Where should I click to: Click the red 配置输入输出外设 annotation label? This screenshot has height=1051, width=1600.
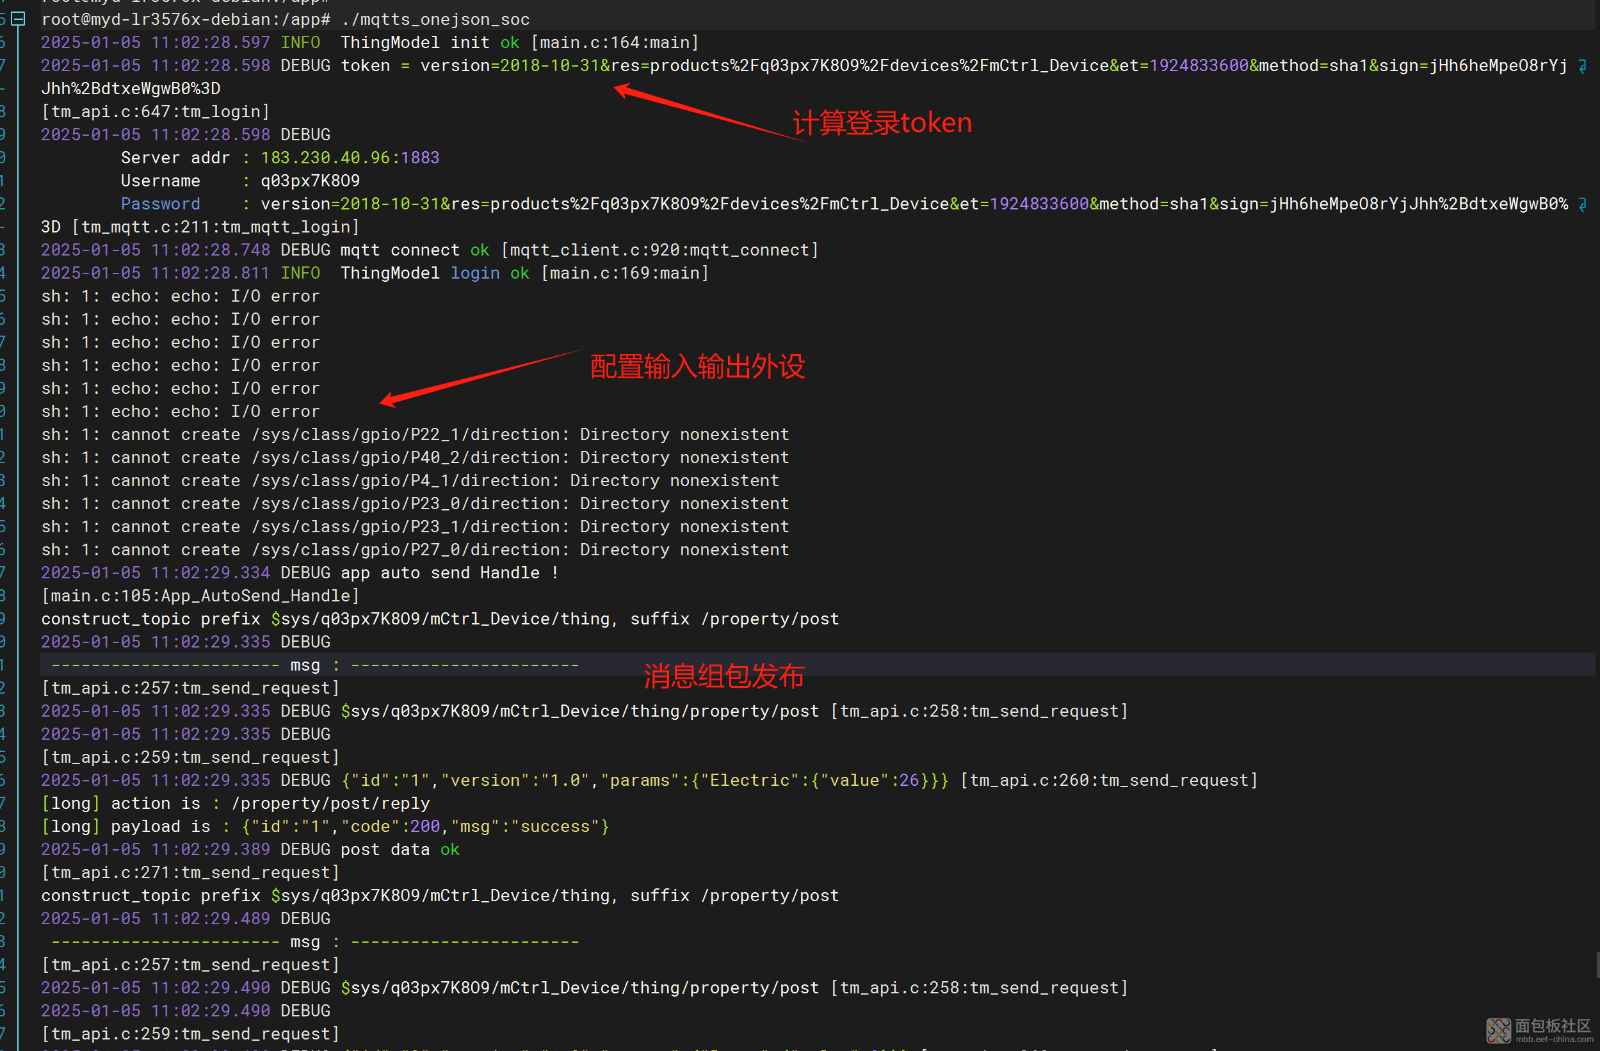[697, 367]
